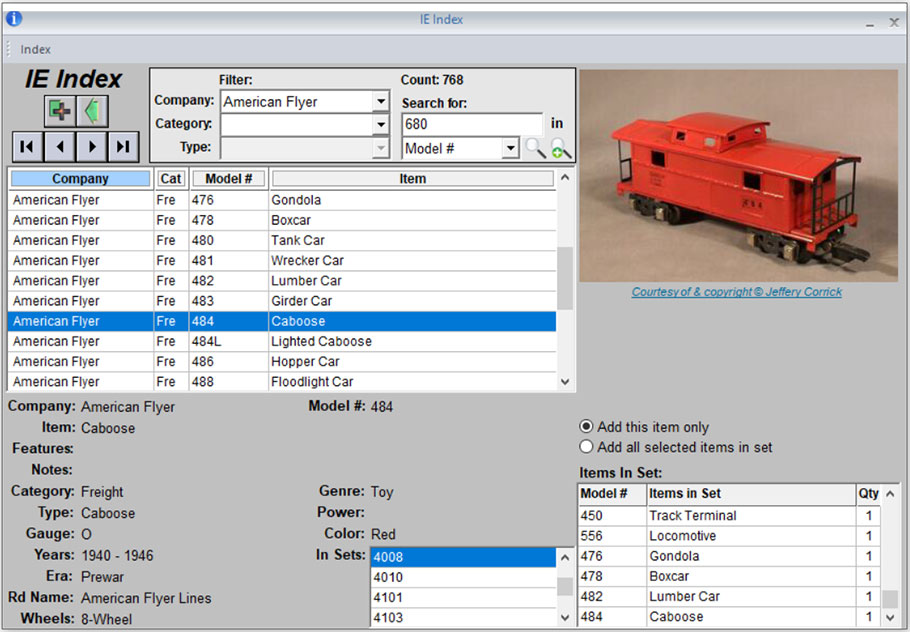Viewport: 910px width, 632px height.
Task: Open the Index menu
Action: coord(35,49)
